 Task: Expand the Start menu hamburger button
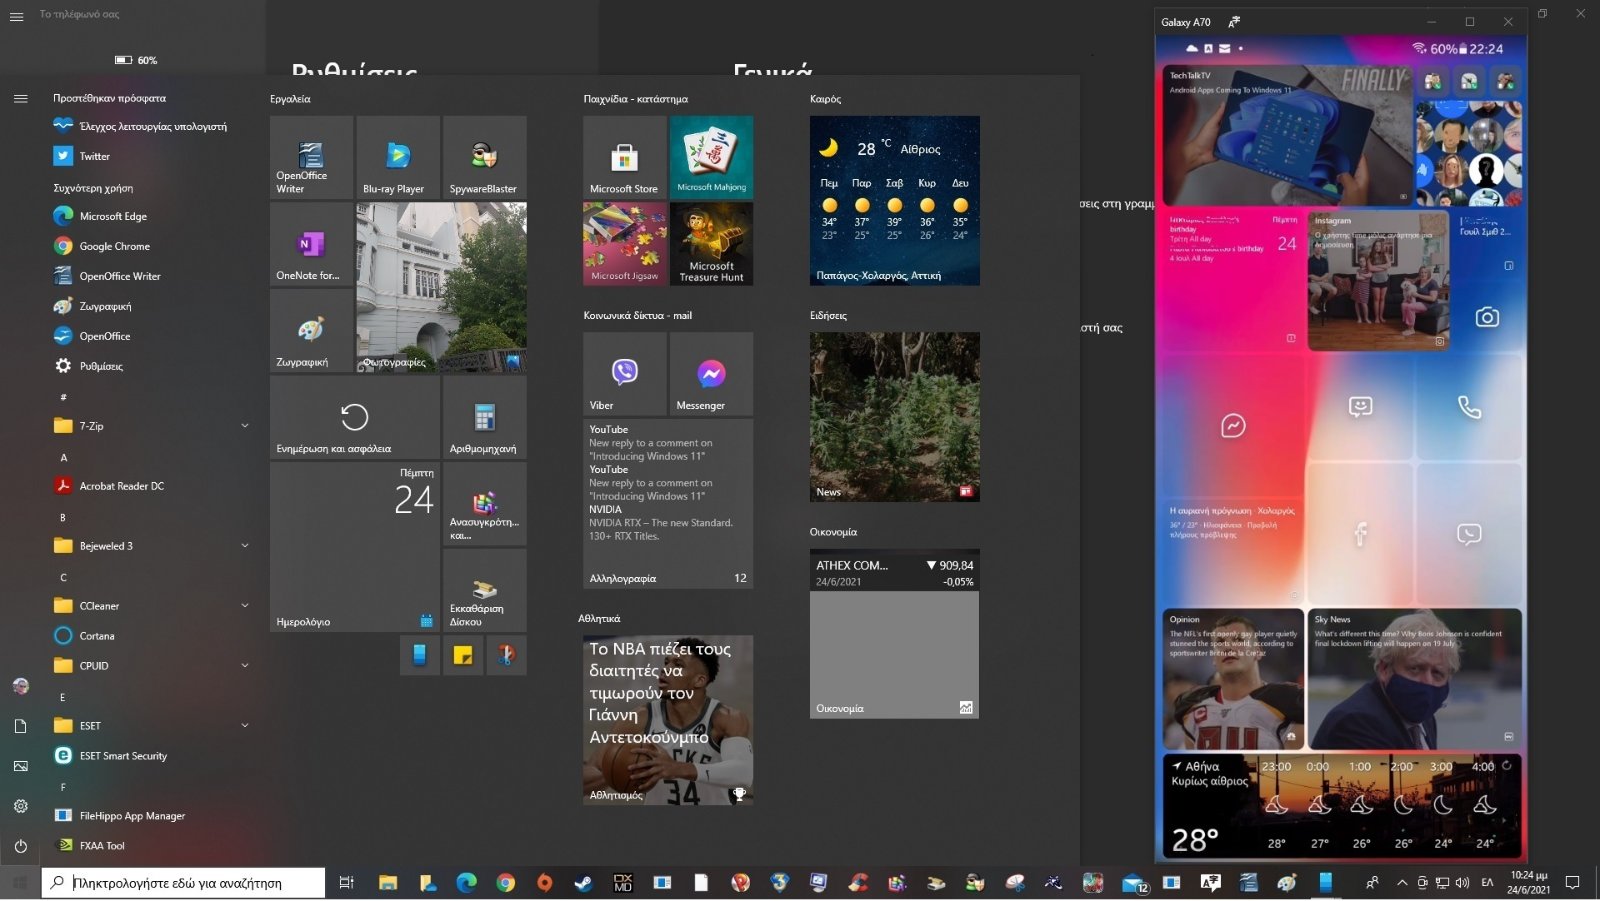coord(20,98)
